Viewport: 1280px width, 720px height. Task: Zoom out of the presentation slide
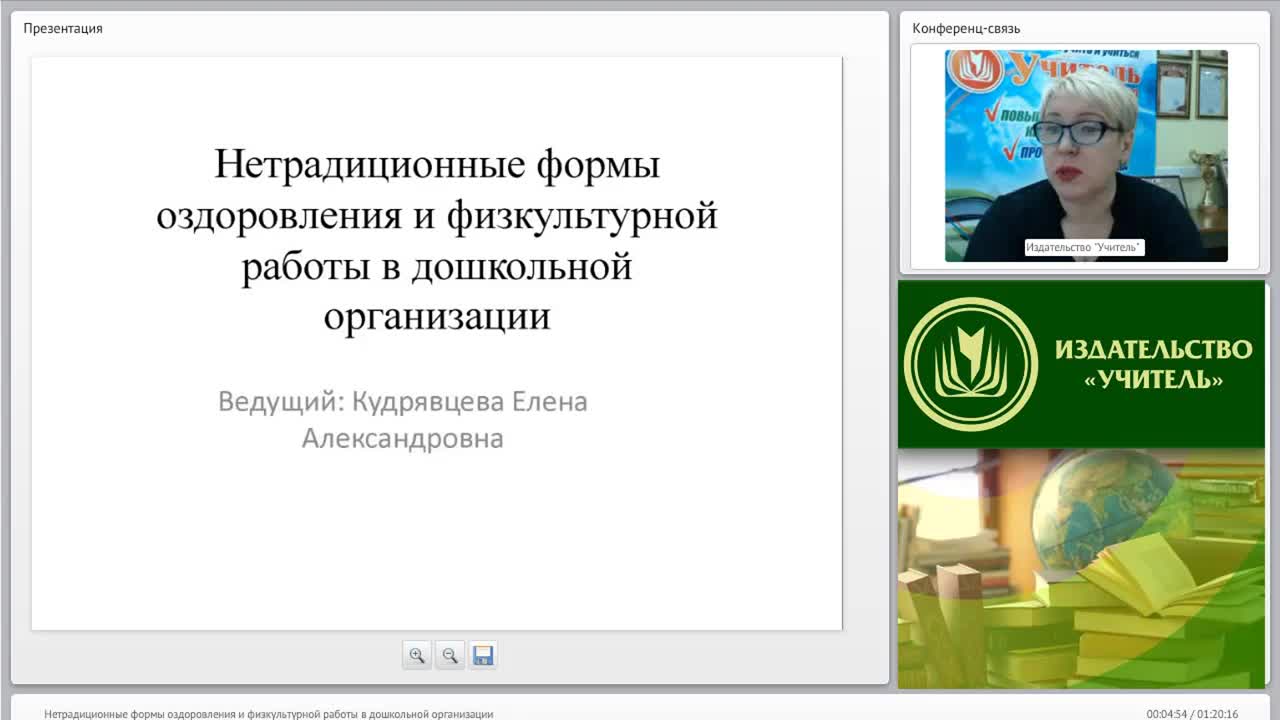click(450, 655)
